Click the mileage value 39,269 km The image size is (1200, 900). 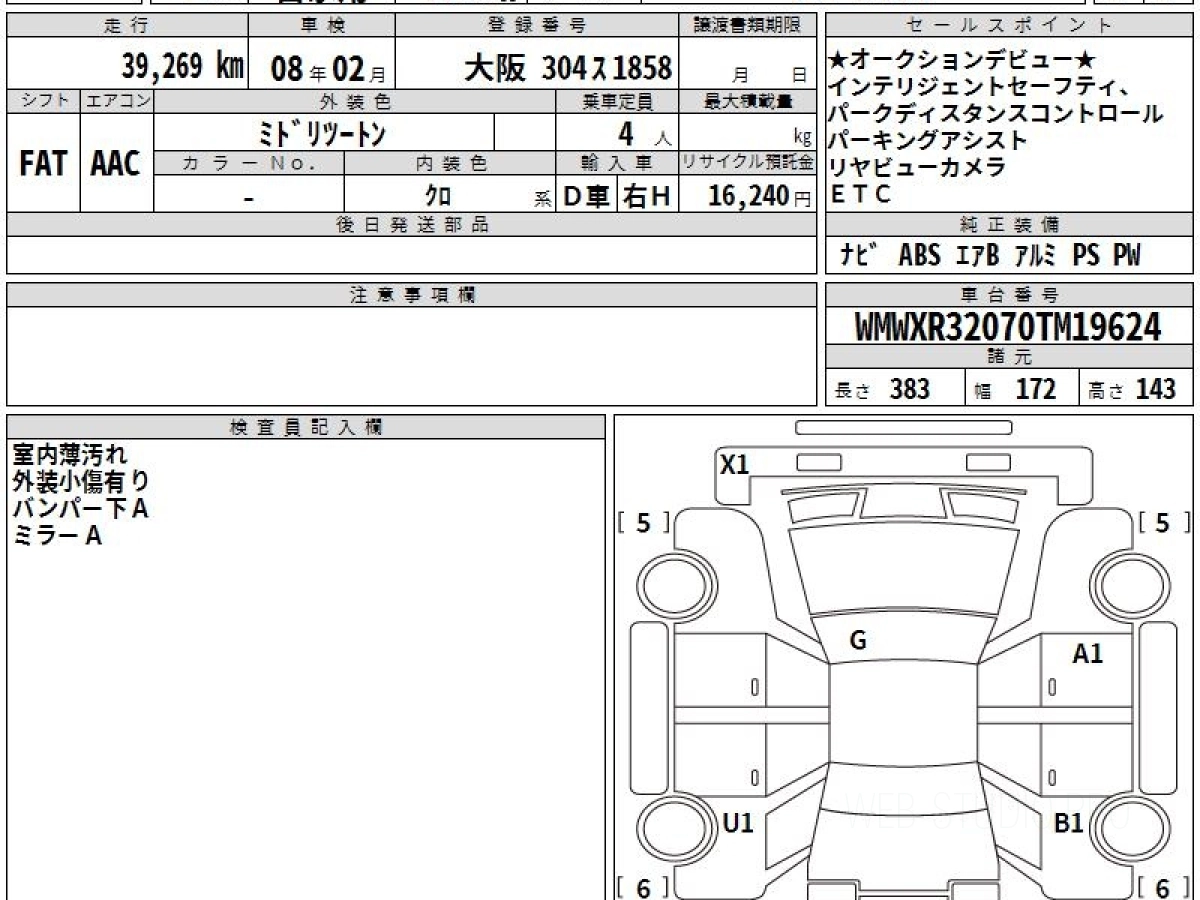[183, 67]
